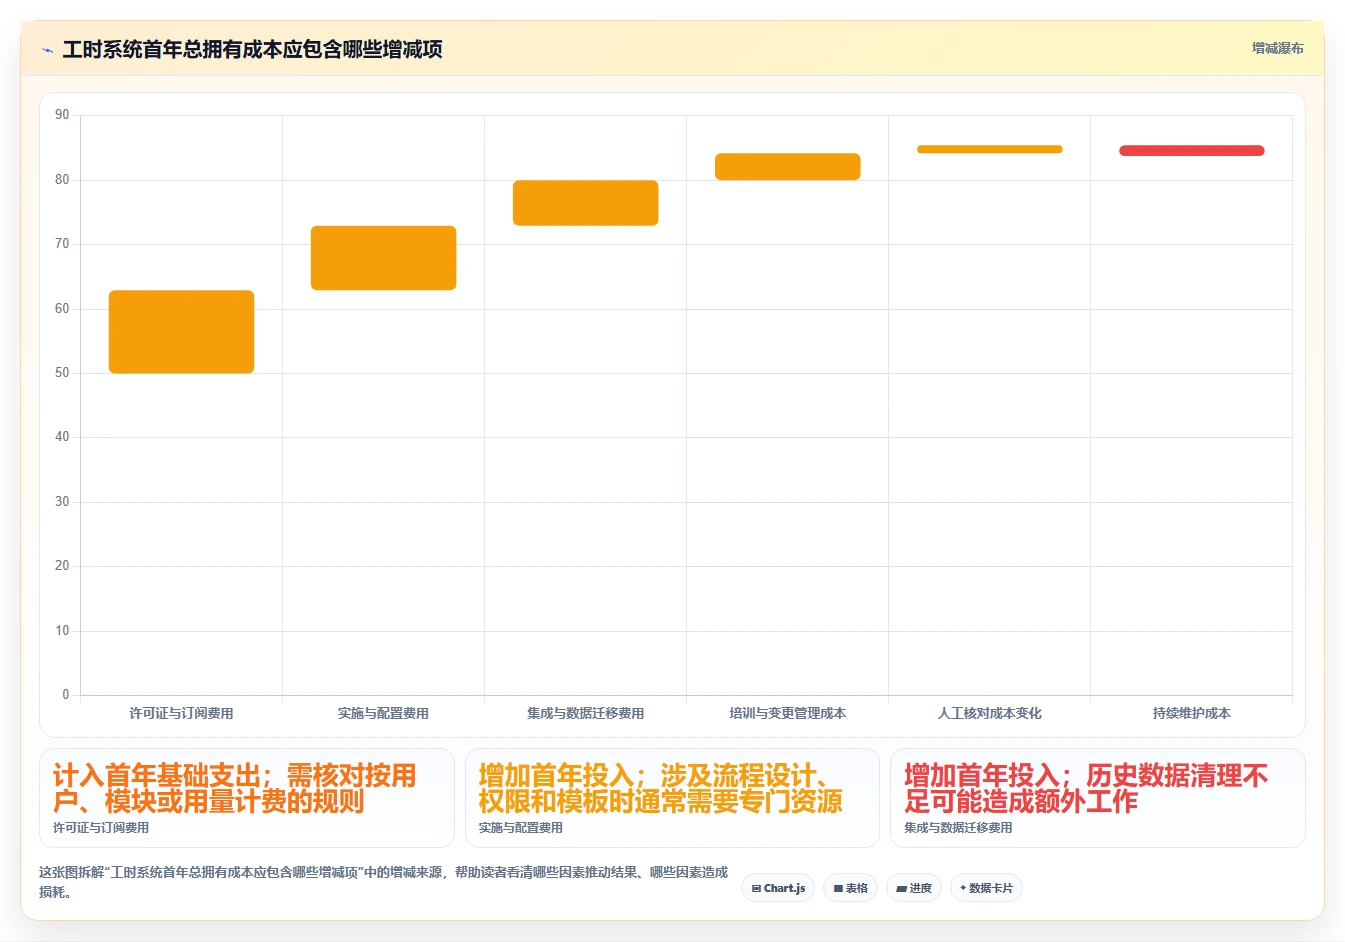Image resolution: width=1345 pixels, height=942 pixels.
Task: Click the 许可证与订阅费用 waterfall bar
Action: click(181, 332)
